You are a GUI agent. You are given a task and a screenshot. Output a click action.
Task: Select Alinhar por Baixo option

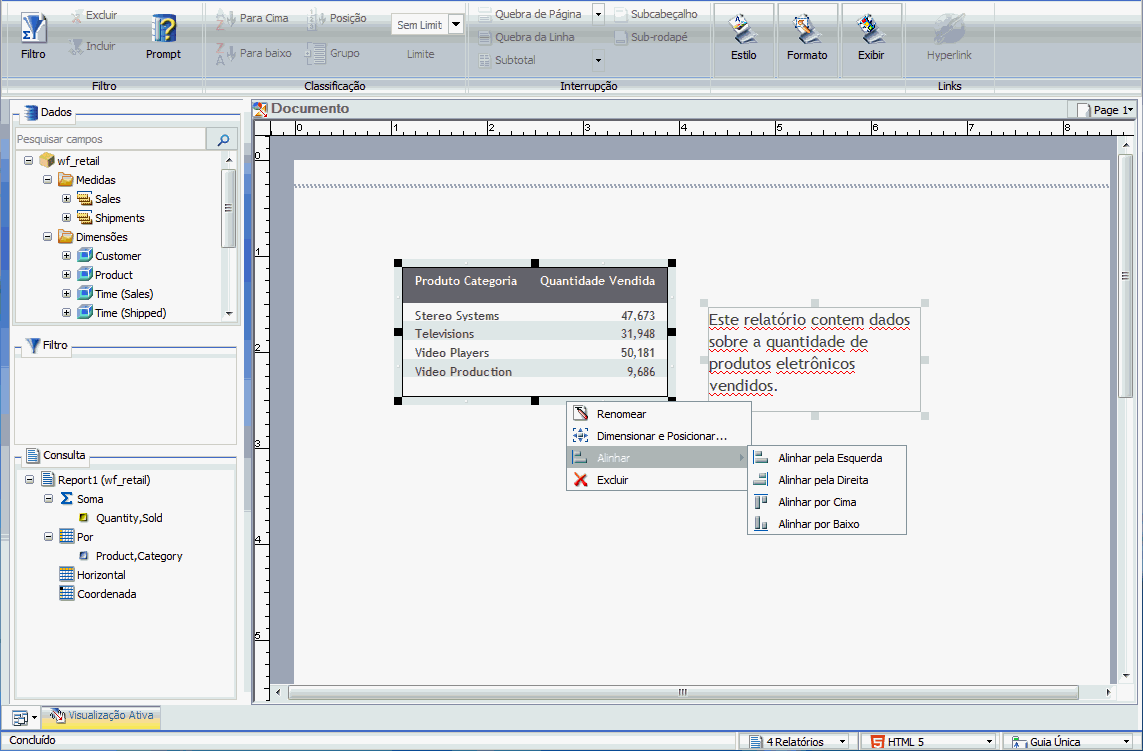[x=827, y=524]
